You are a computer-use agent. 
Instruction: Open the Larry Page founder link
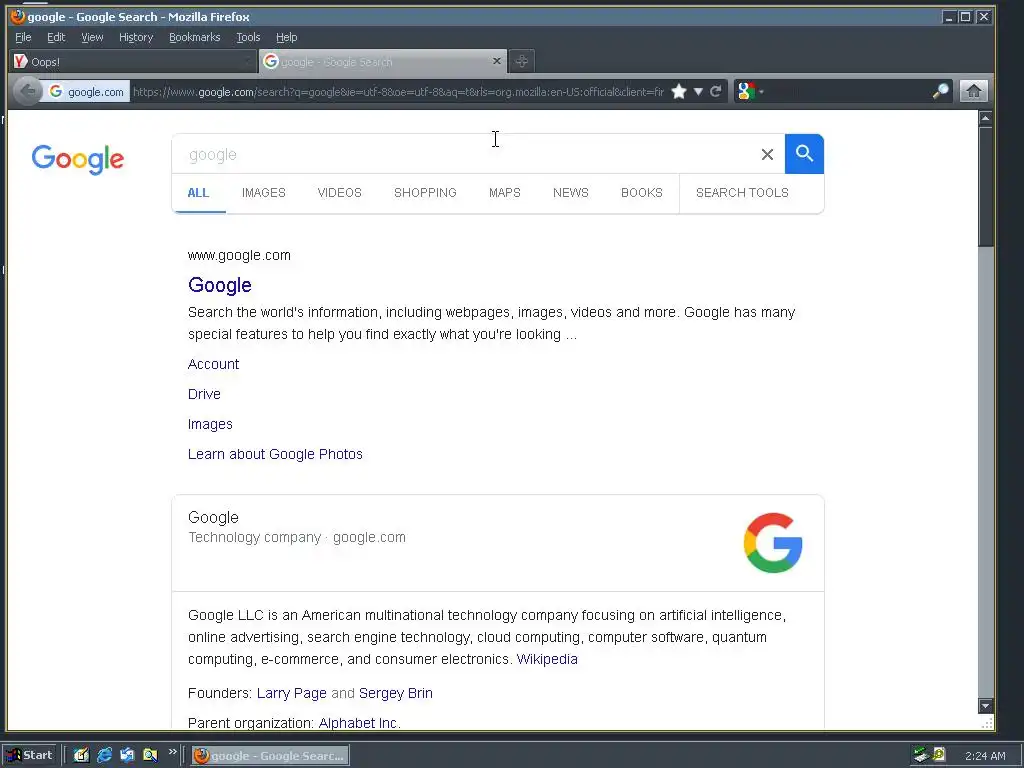(291, 693)
